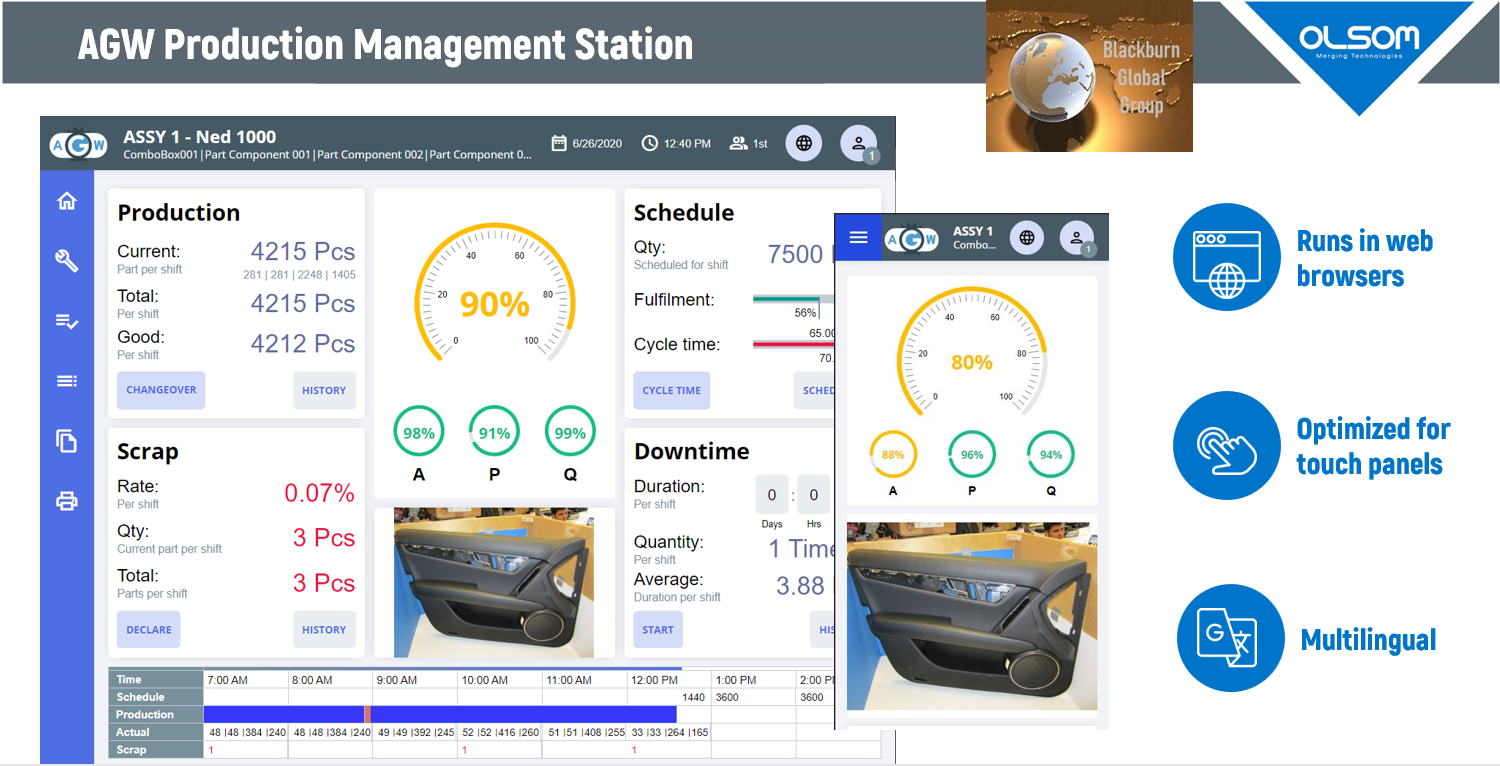Click the DECLARE scrap button
Image resolution: width=1500 pixels, height=766 pixels.
coord(149,629)
